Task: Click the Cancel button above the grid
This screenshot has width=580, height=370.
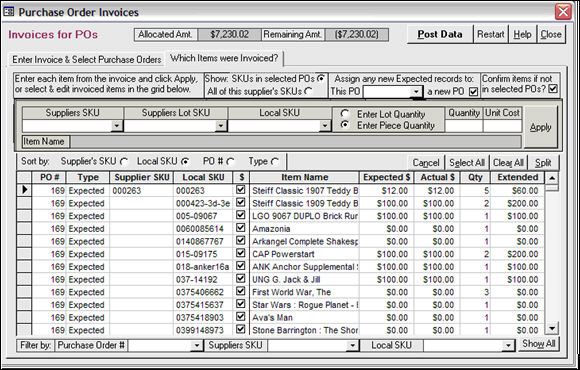Action: tap(426, 163)
